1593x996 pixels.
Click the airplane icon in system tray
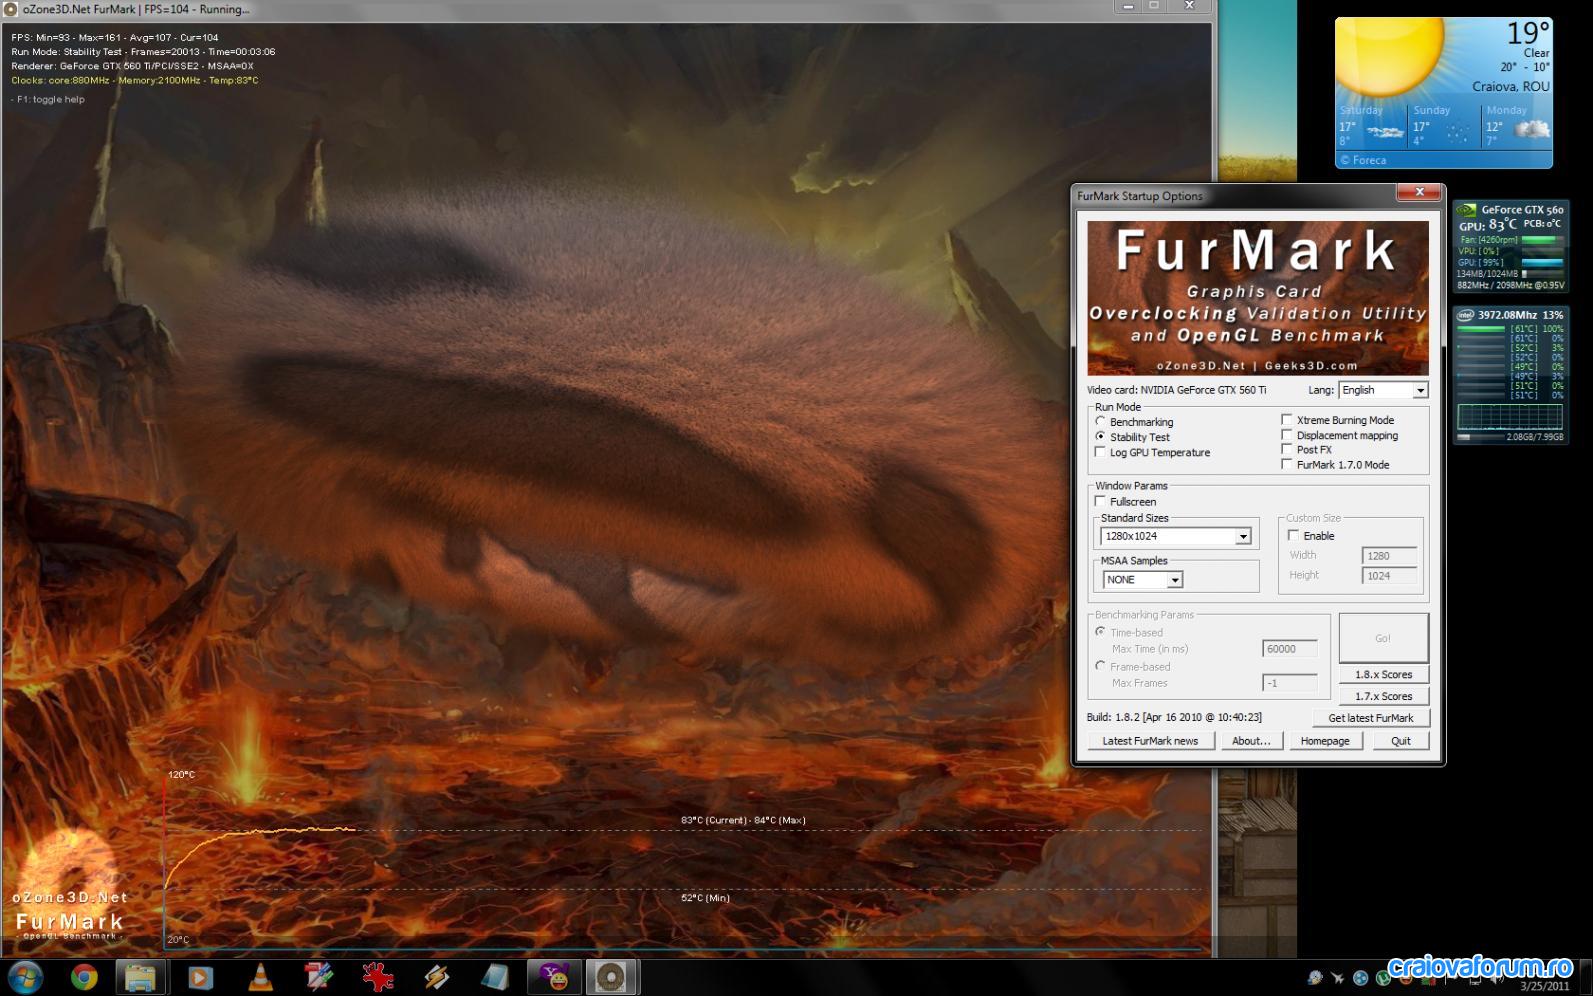click(x=1337, y=978)
